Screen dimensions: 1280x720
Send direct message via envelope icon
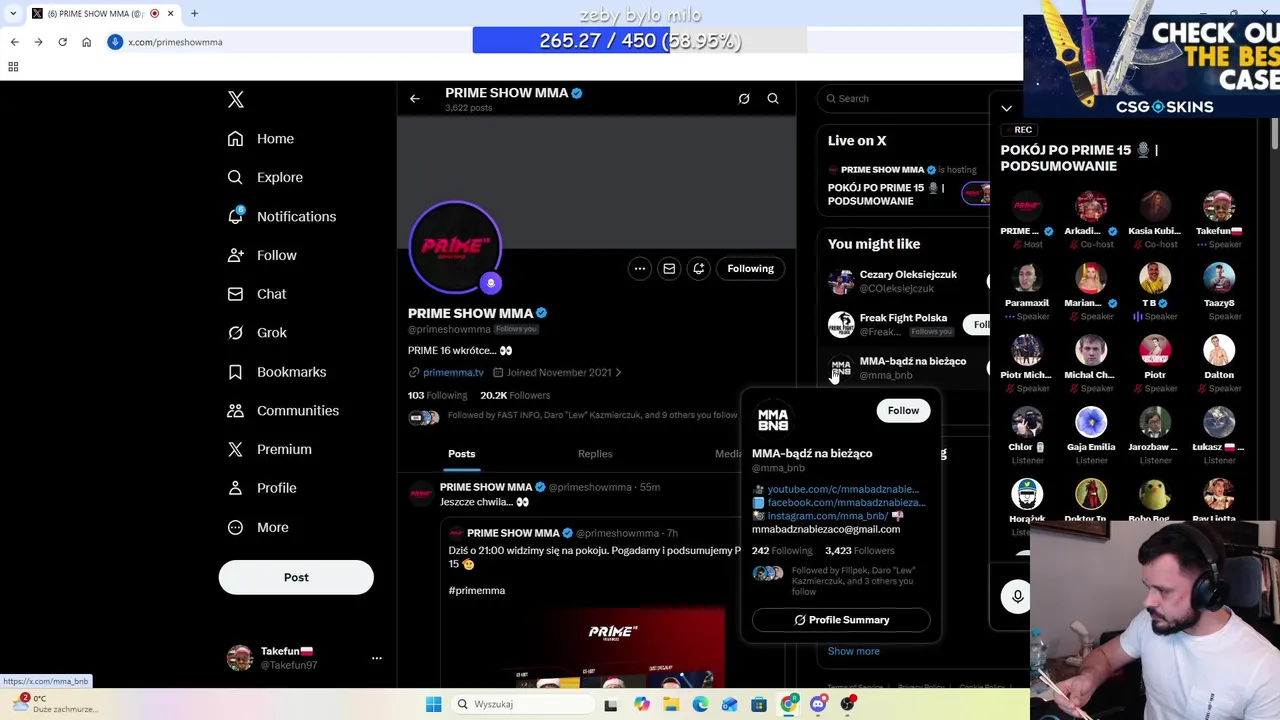pyautogui.click(x=669, y=268)
